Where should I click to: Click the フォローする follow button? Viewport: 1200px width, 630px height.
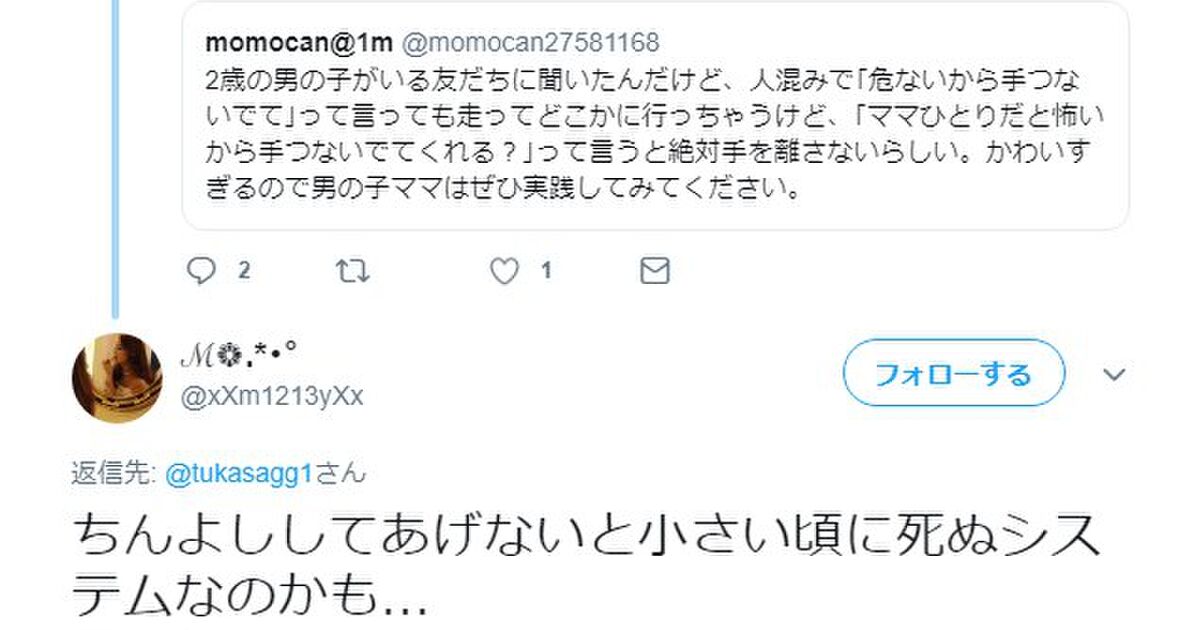coord(952,375)
